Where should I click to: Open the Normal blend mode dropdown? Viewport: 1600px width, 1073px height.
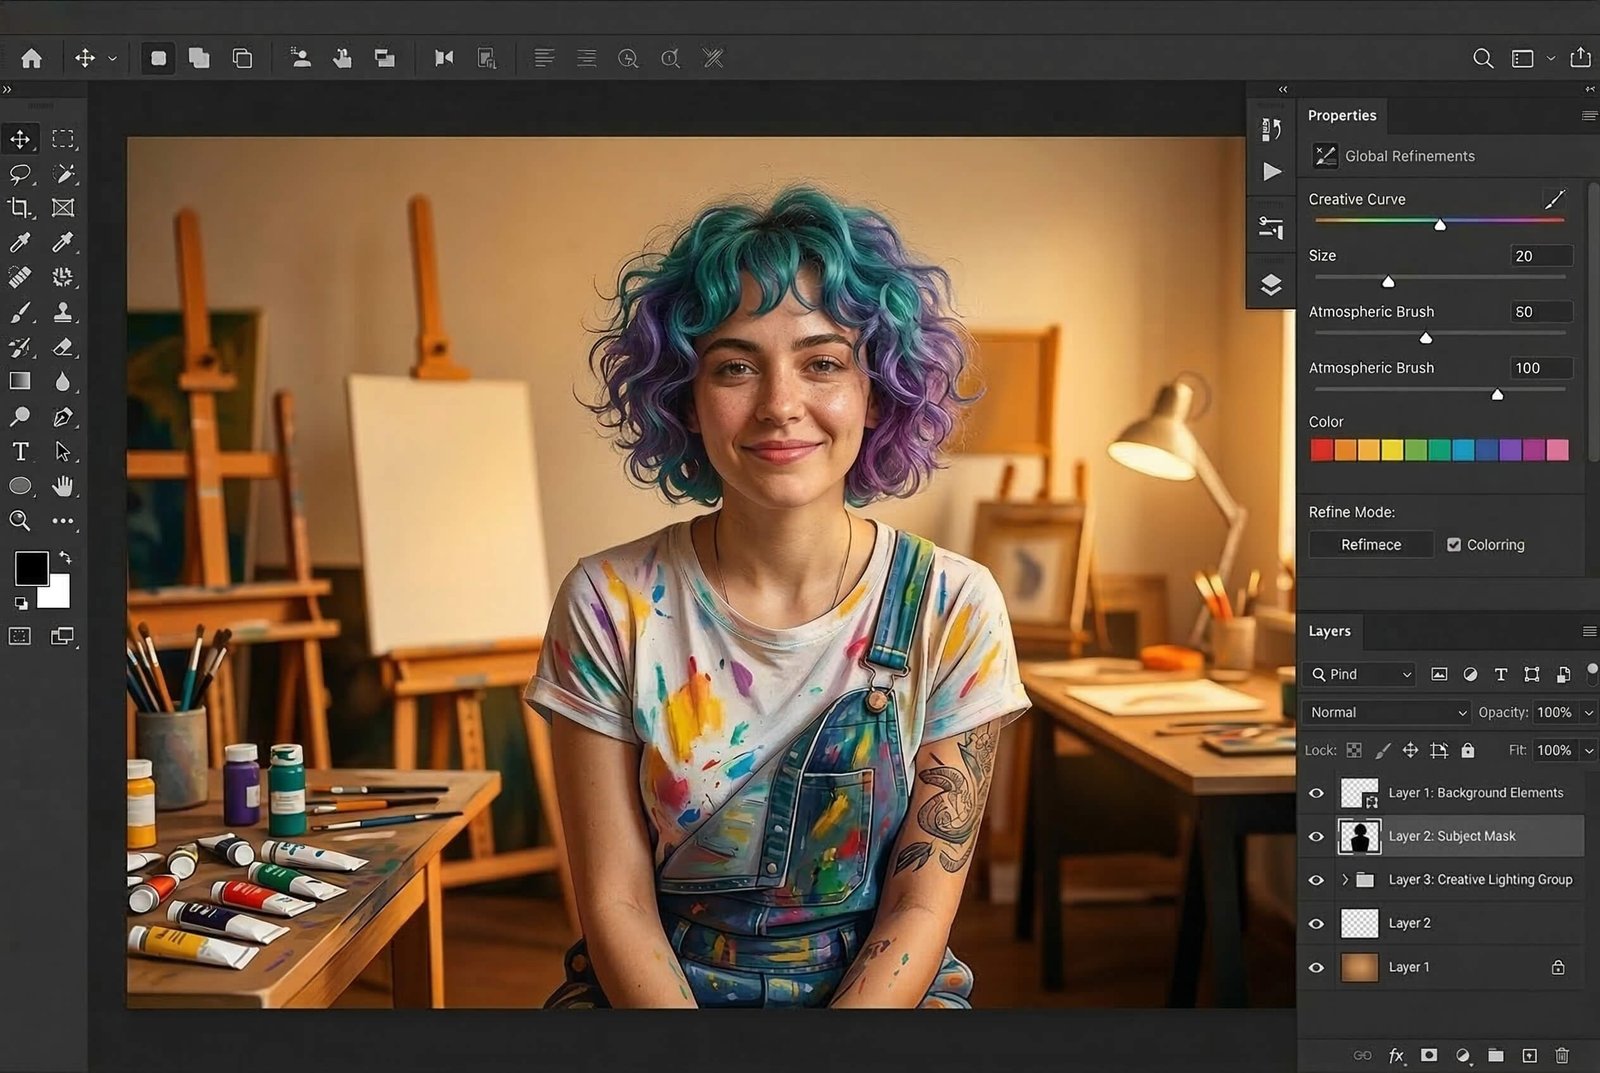tap(1387, 713)
